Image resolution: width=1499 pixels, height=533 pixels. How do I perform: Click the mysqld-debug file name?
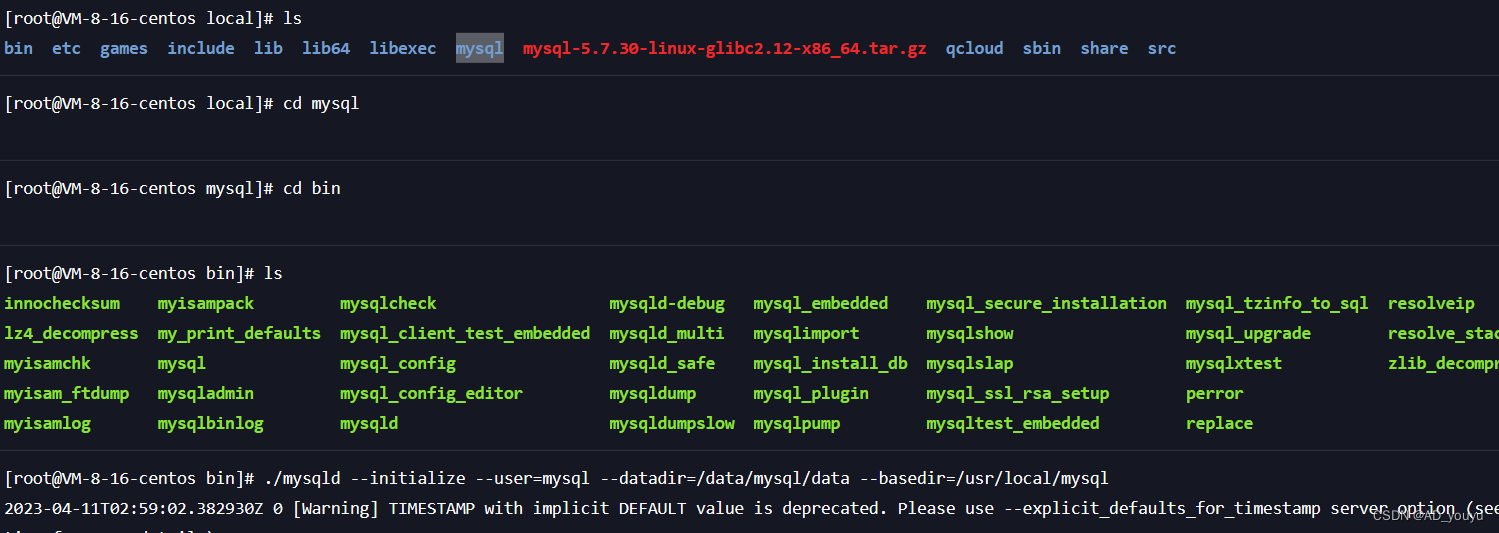click(x=667, y=303)
